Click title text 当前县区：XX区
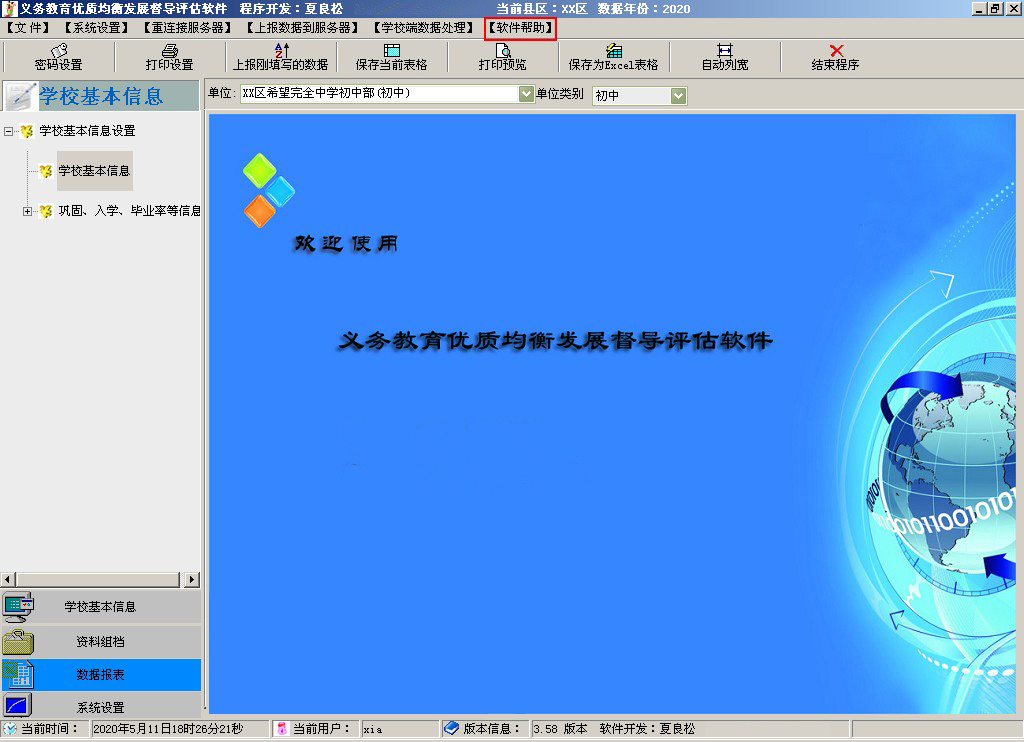Image resolution: width=1024 pixels, height=742 pixels. pos(541,8)
